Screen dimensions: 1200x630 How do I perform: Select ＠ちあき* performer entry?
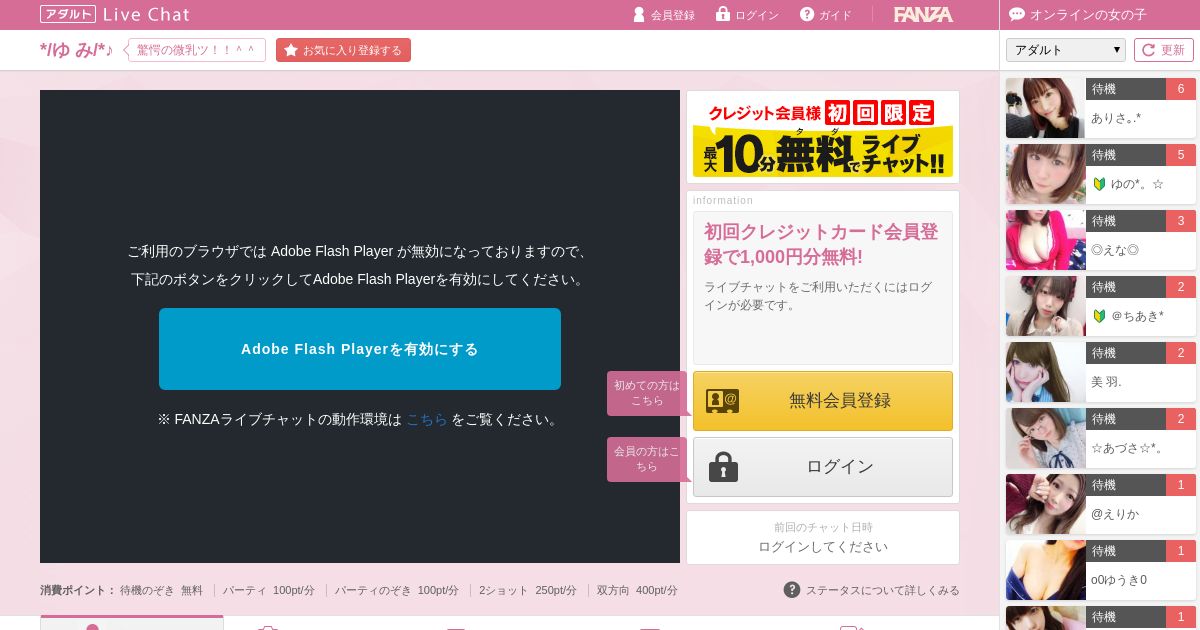coord(1101,306)
